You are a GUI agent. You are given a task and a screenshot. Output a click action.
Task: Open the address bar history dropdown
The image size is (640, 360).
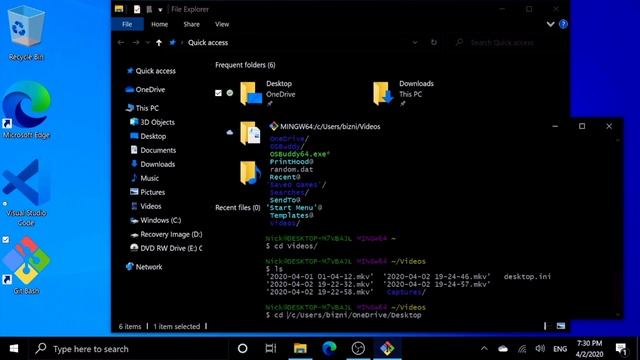415,42
